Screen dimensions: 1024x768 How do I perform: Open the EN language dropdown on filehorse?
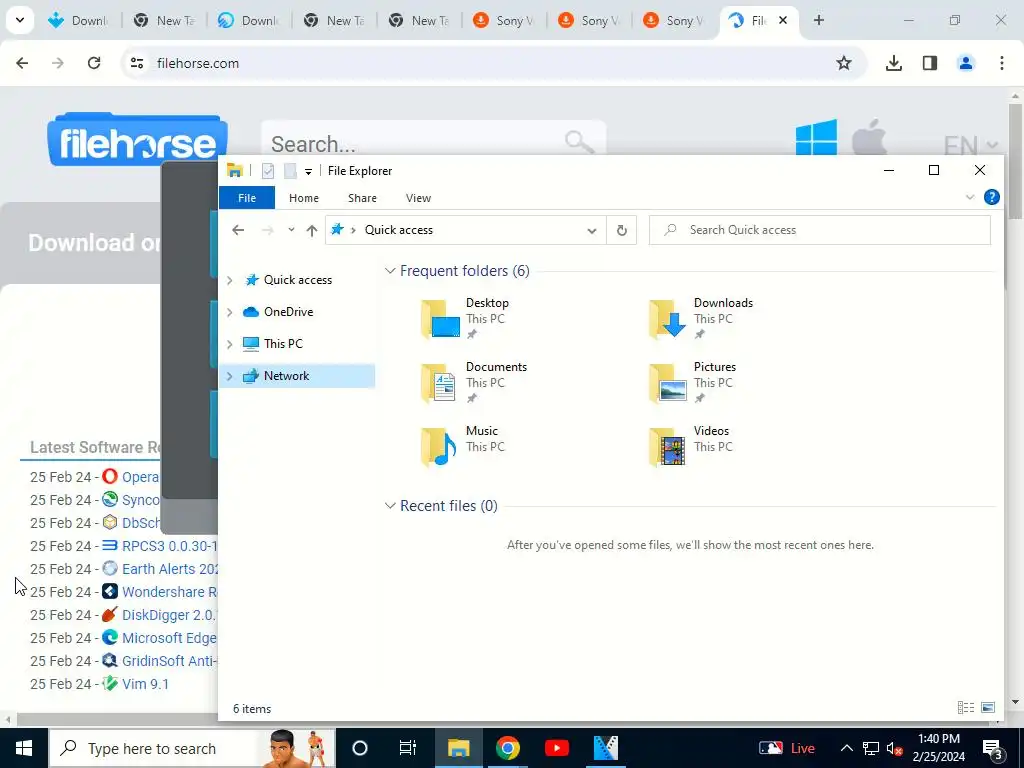tap(970, 144)
